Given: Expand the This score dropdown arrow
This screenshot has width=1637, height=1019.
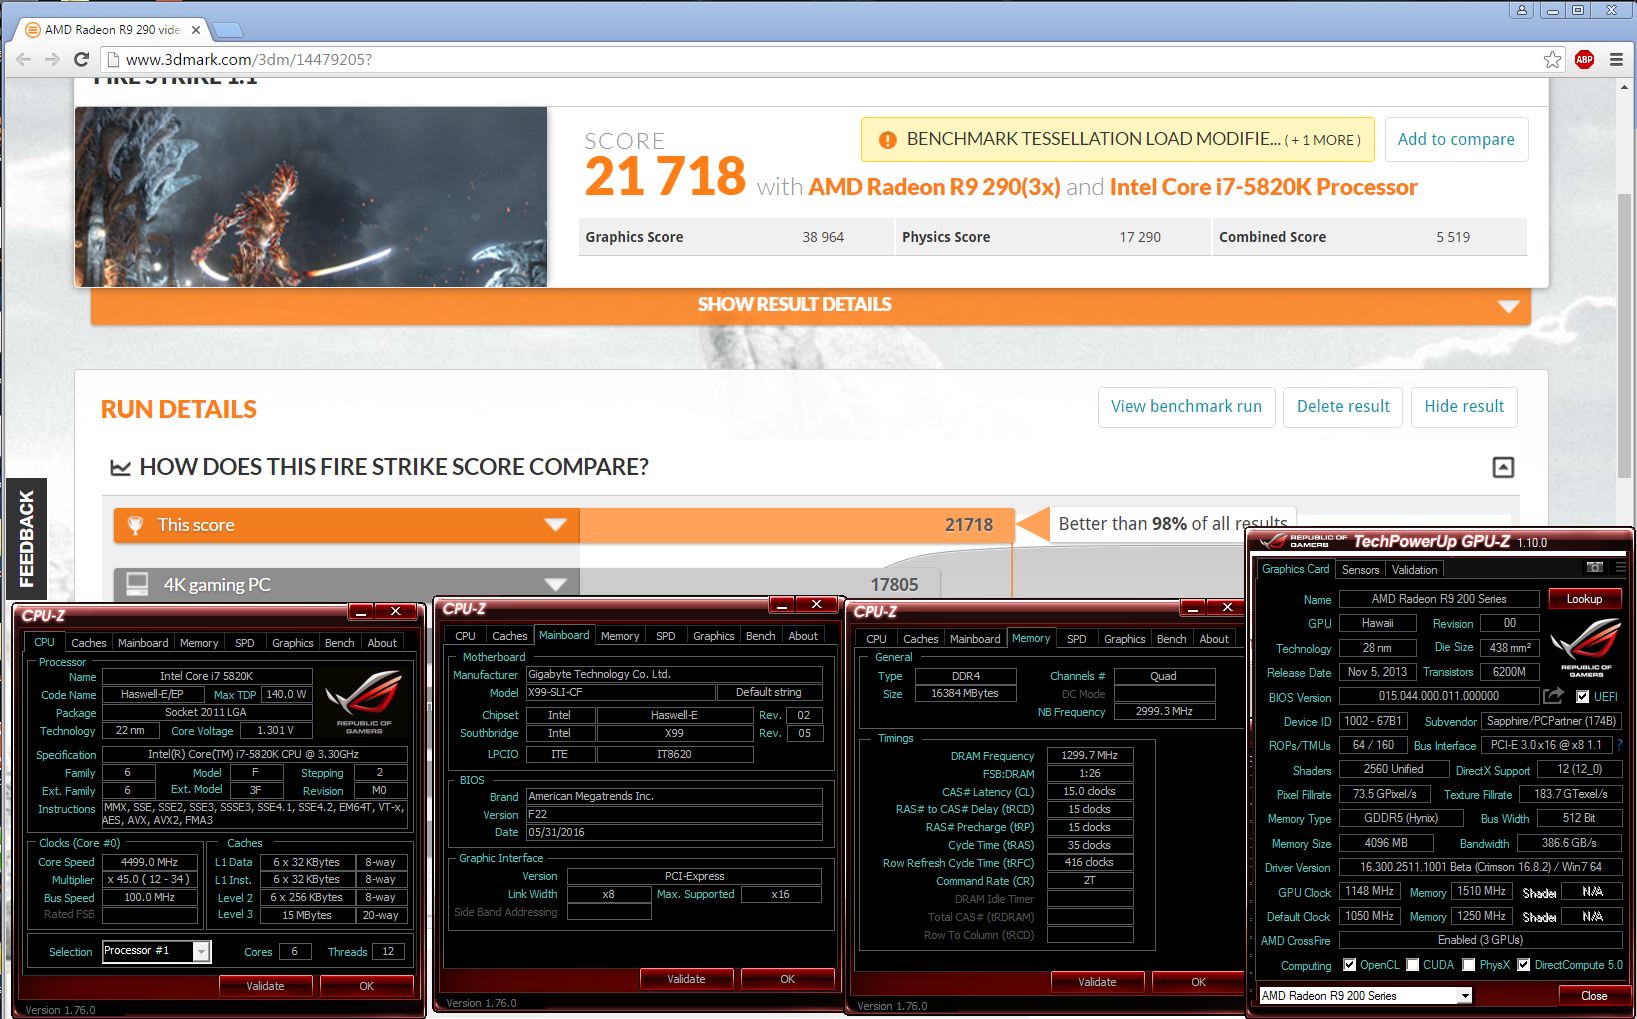Looking at the screenshot, I should click(x=556, y=525).
